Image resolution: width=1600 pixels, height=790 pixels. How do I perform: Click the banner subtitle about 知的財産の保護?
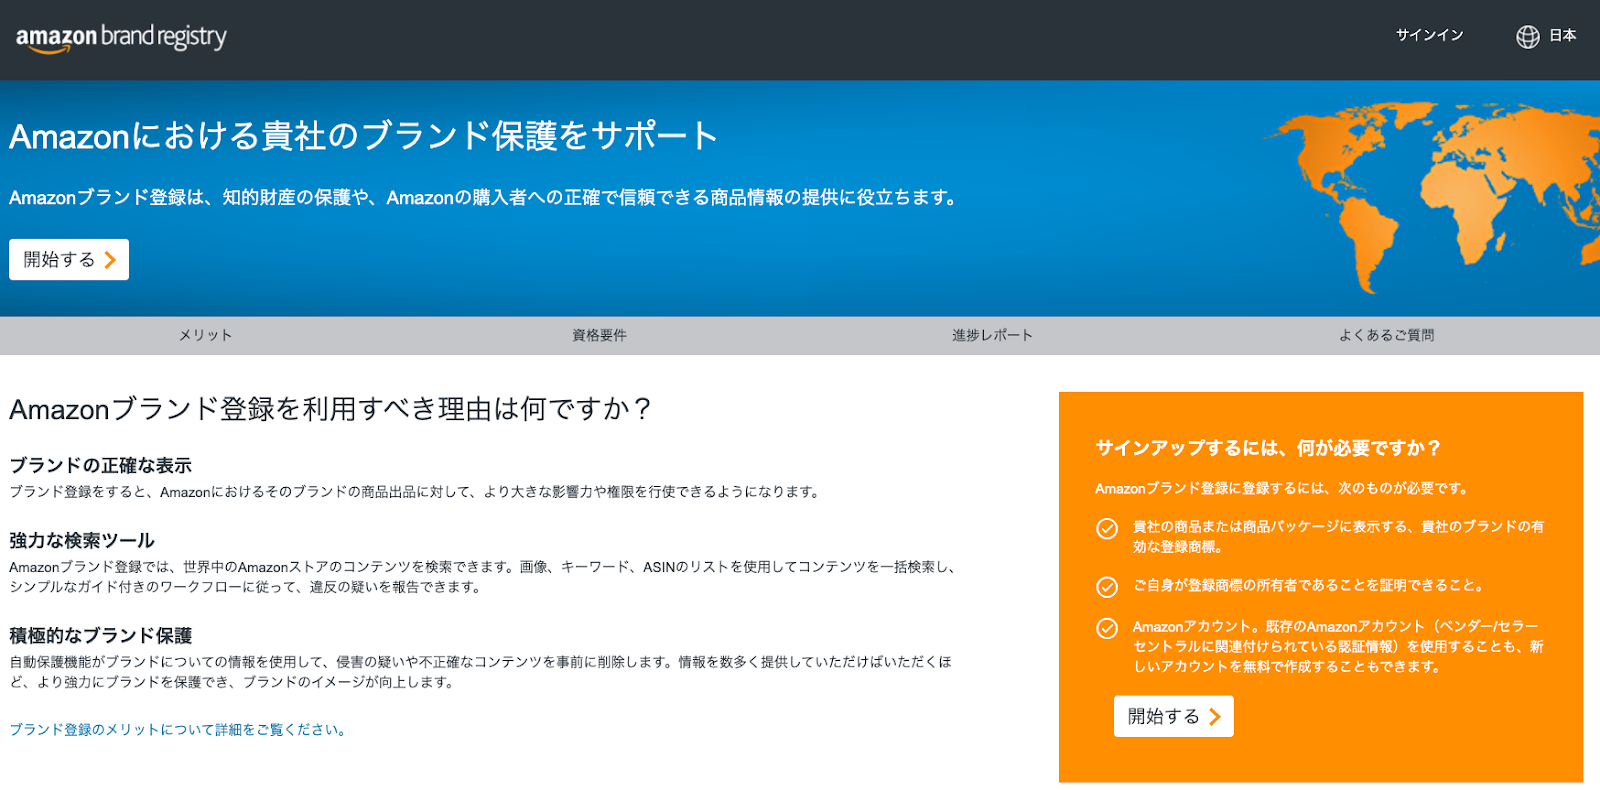coord(484,198)
